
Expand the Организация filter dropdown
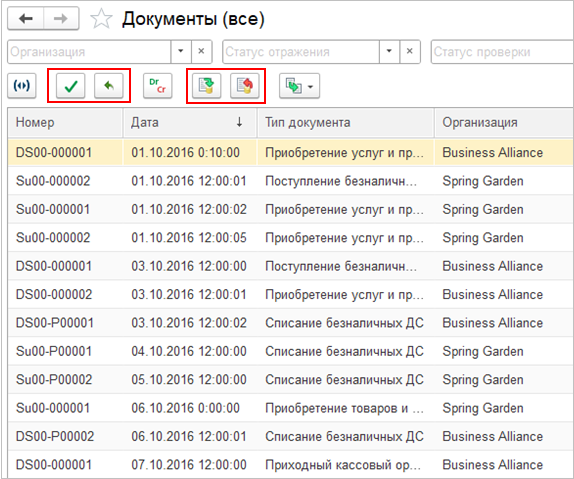tap(181, 52)
